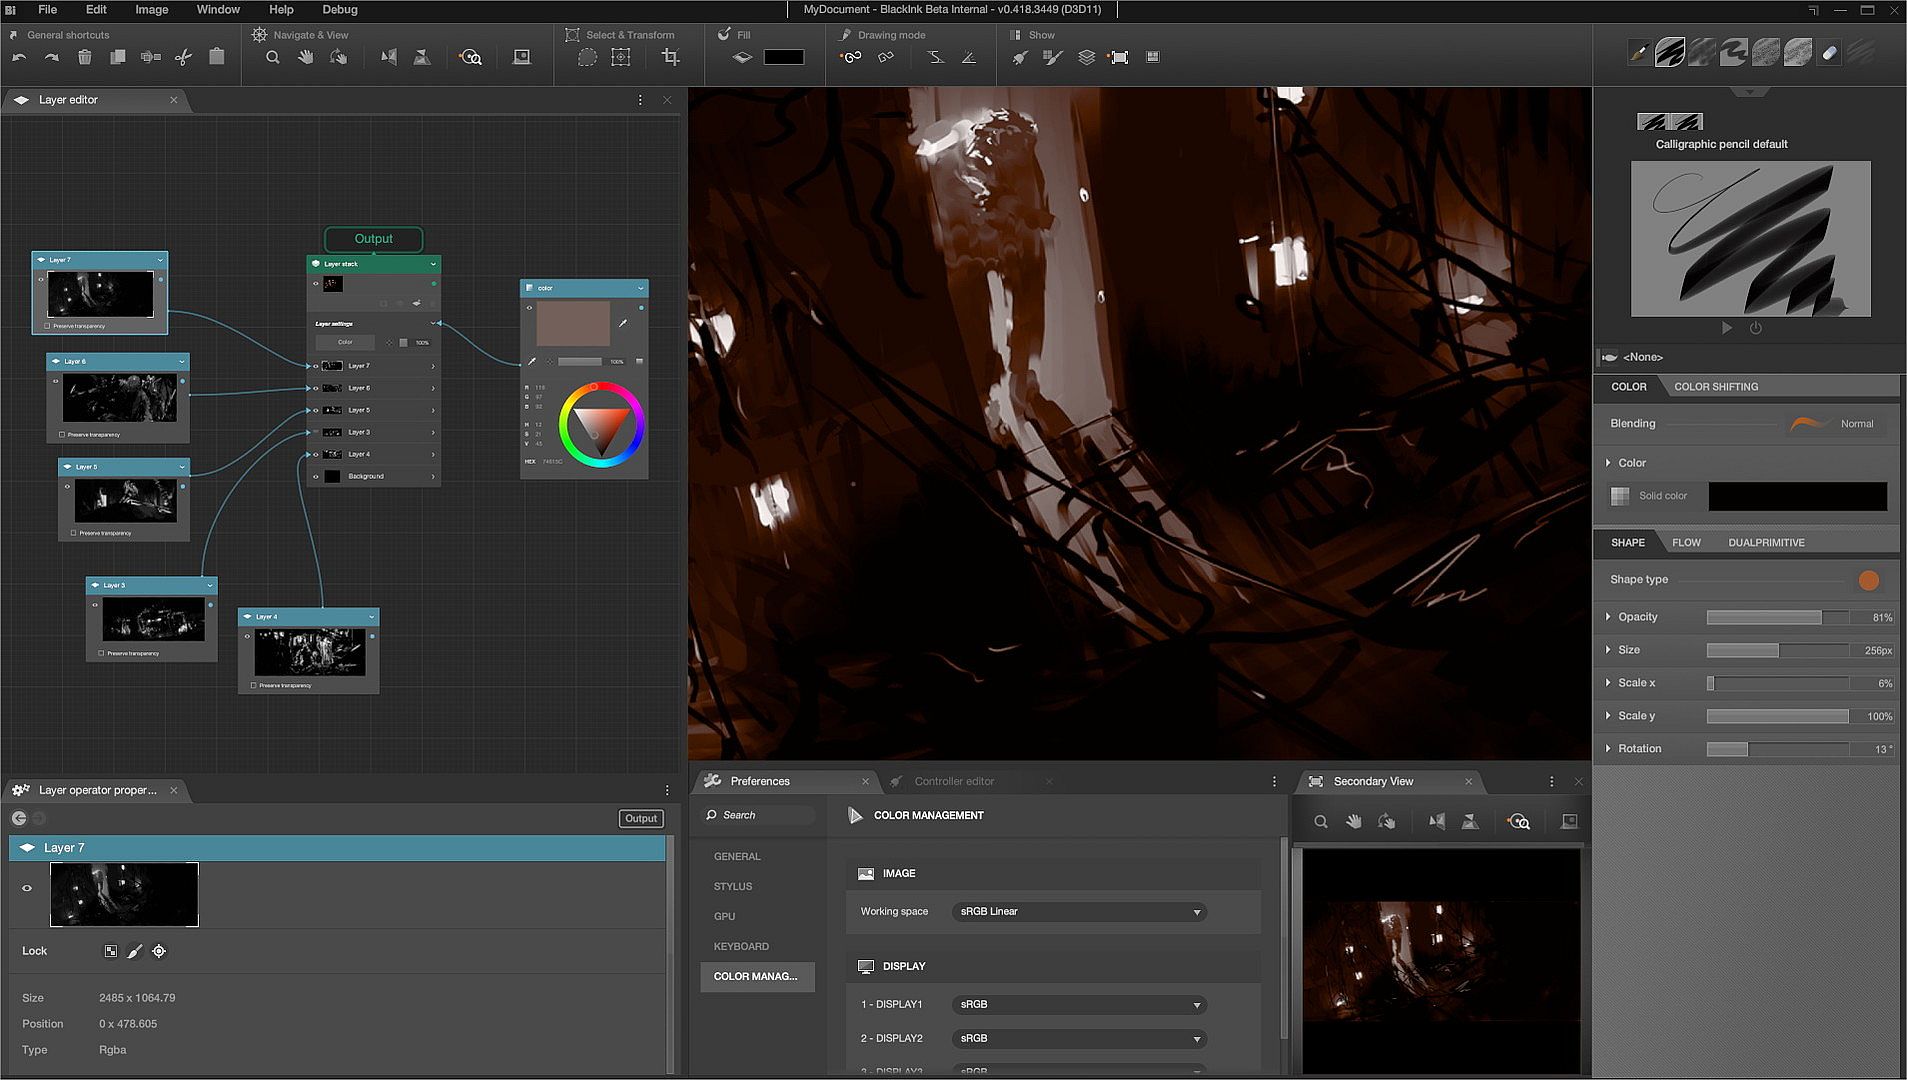Activate the hand pan tool in Navigate & View
The height and width of the screenshot is (1080, 1907).
pyautogui.click(x=306, y=58)
